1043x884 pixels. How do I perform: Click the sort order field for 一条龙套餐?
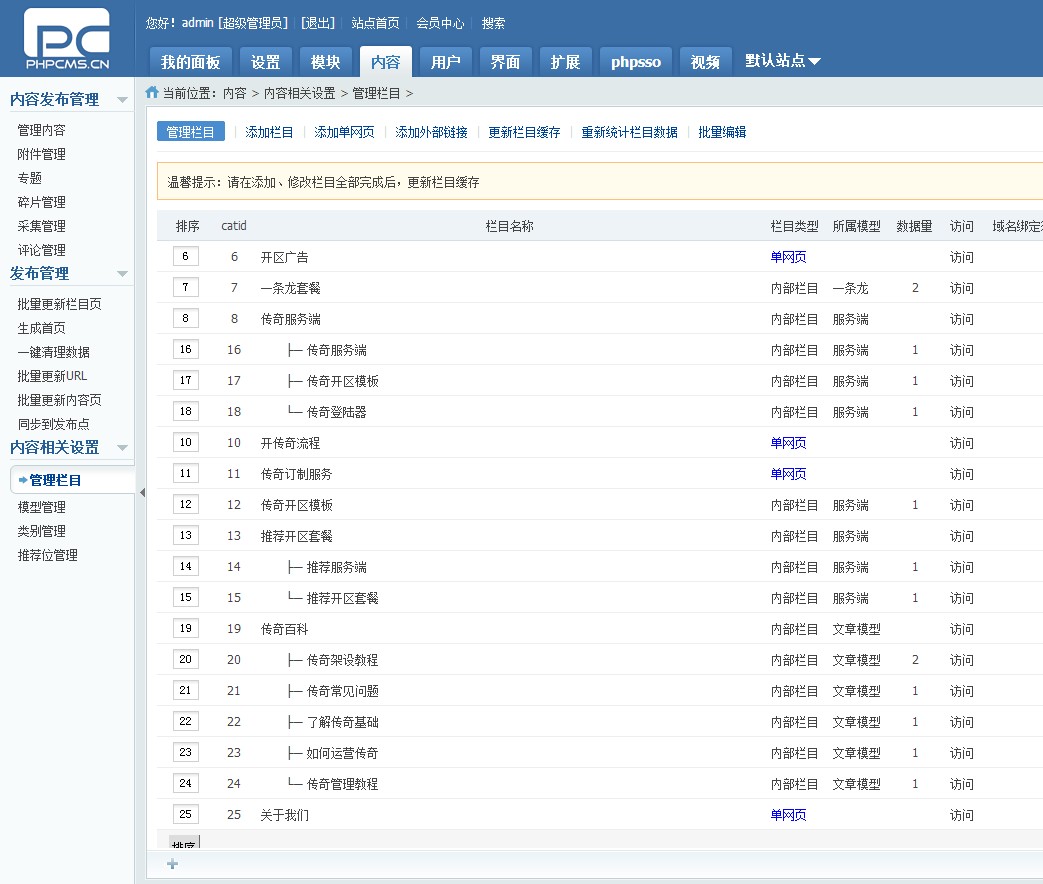[186, 287]
